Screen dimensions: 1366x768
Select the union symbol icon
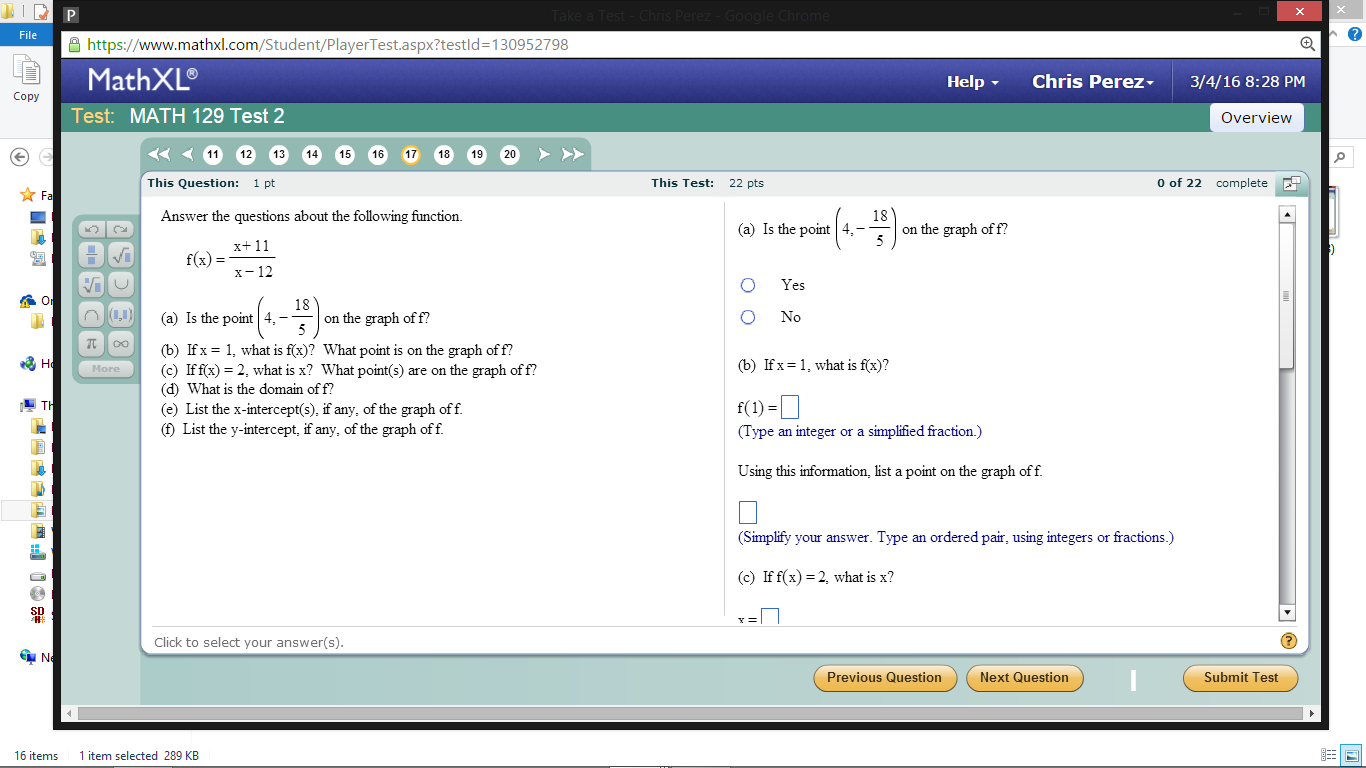[x=121, y=284]
